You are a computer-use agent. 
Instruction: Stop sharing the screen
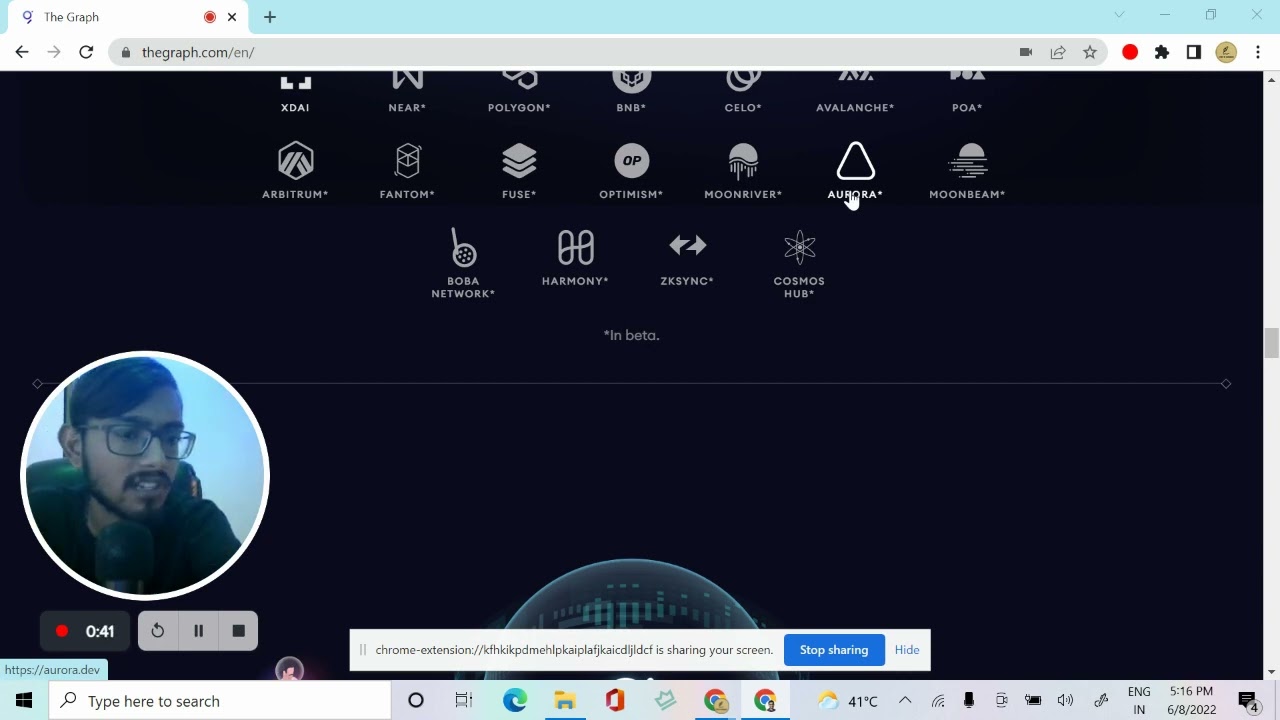834,650
